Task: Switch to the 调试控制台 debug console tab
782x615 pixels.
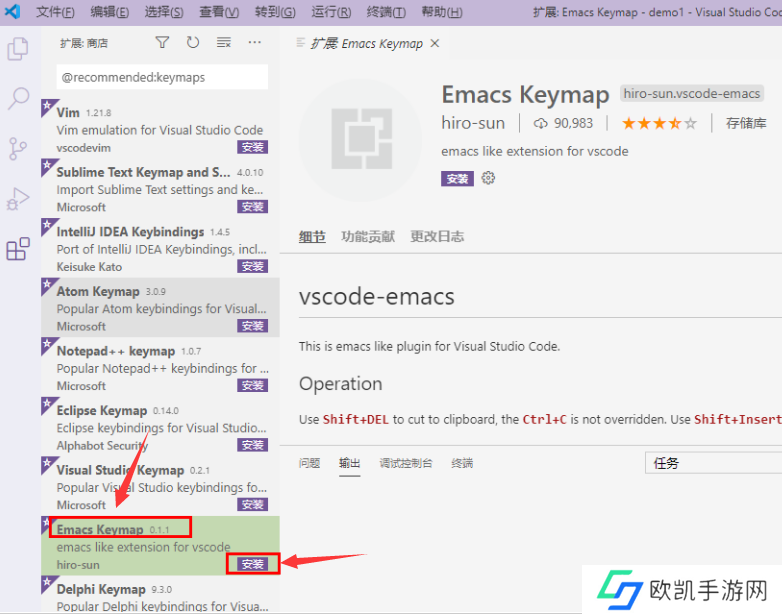Action: pos(406,463)
